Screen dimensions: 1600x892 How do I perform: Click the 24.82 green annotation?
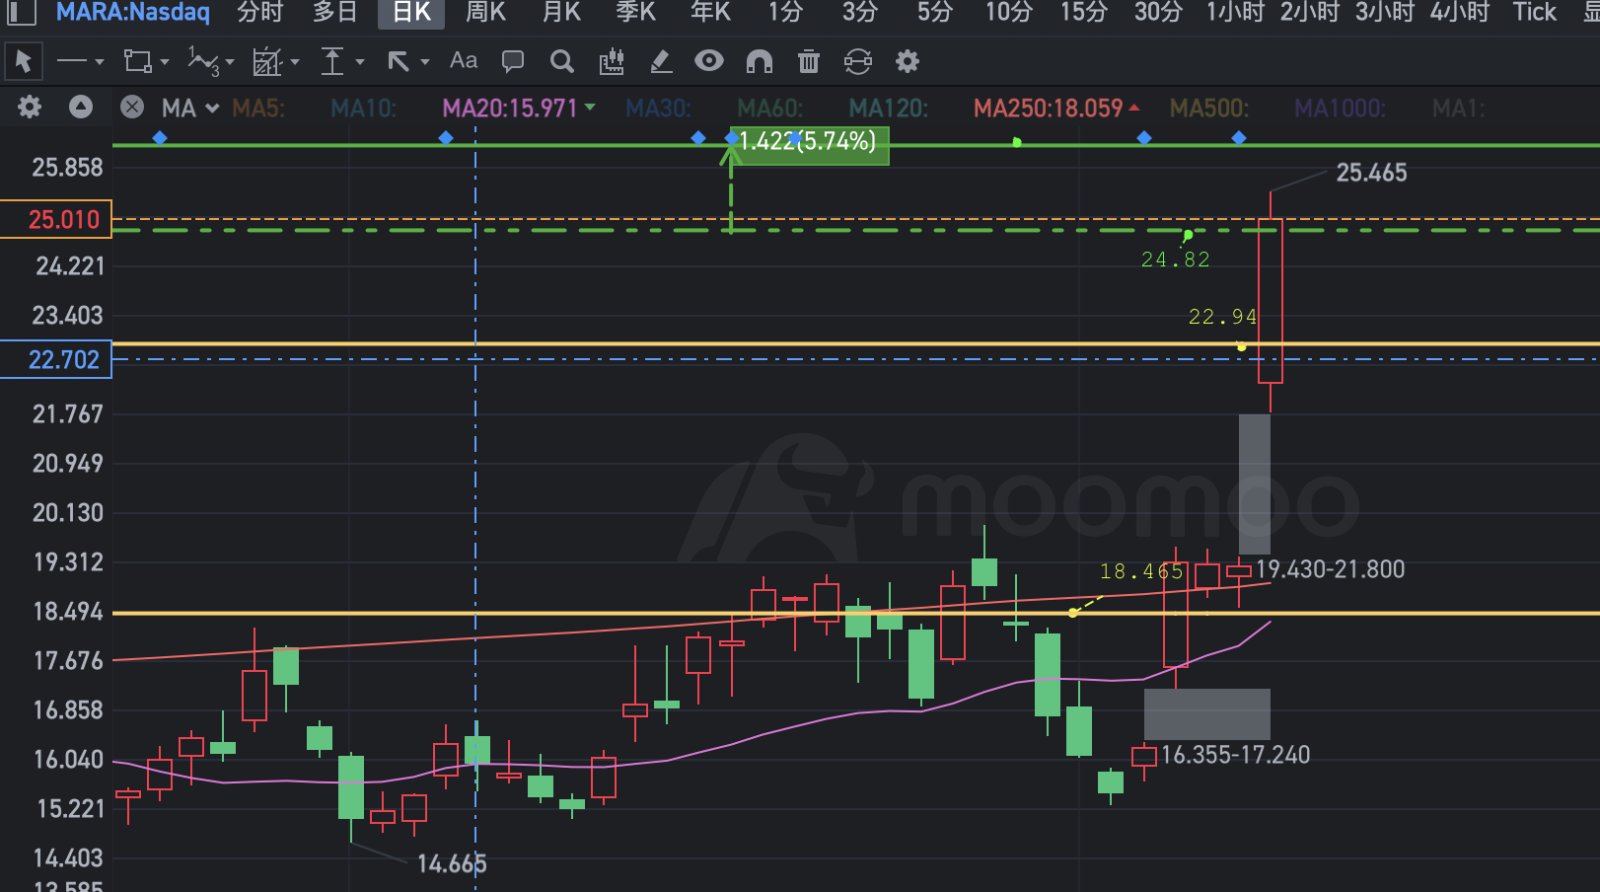point(1176,259)
